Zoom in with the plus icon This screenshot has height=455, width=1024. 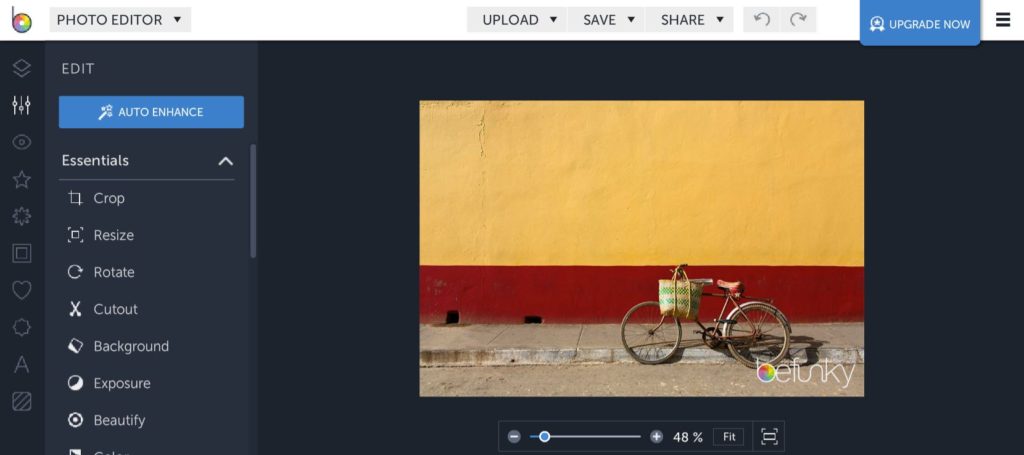(656, 437)
